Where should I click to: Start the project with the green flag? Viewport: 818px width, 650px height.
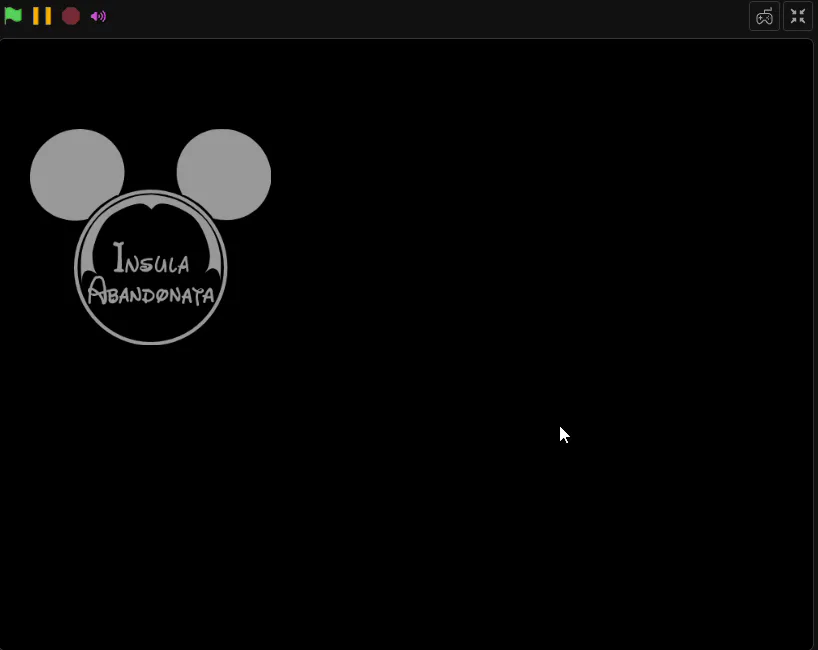pyautogui.click(x=13, y=16)
